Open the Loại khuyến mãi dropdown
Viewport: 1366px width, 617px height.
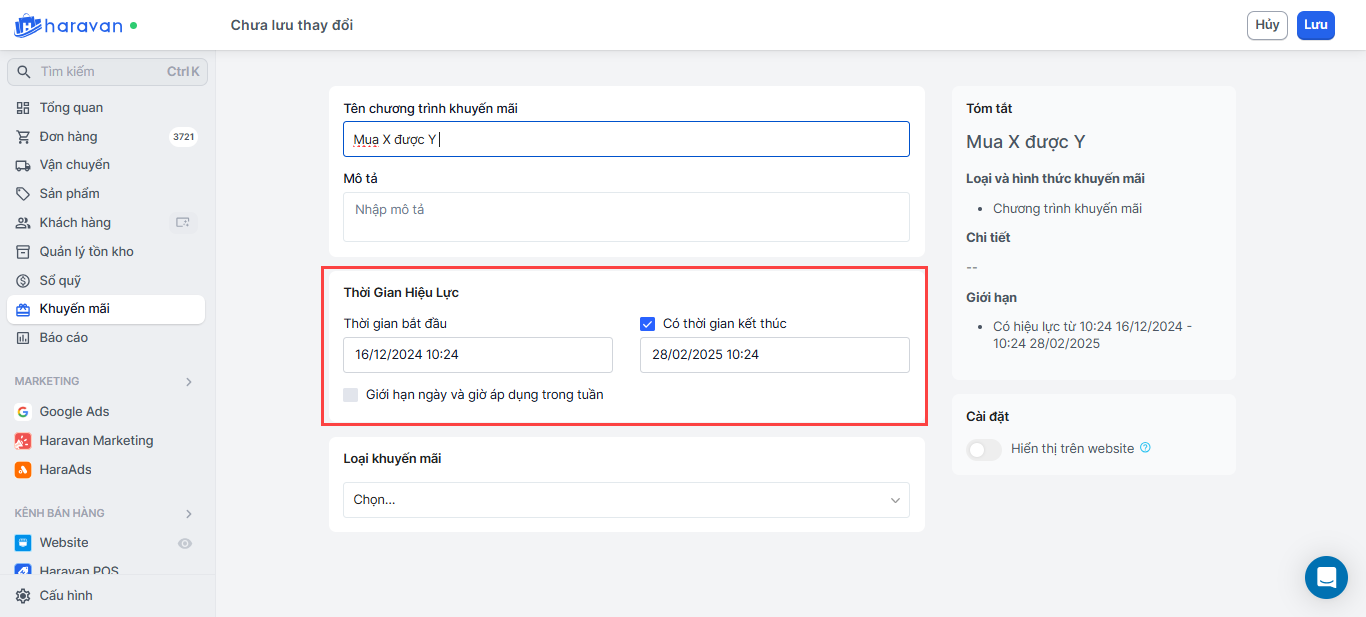pos(626,500)
